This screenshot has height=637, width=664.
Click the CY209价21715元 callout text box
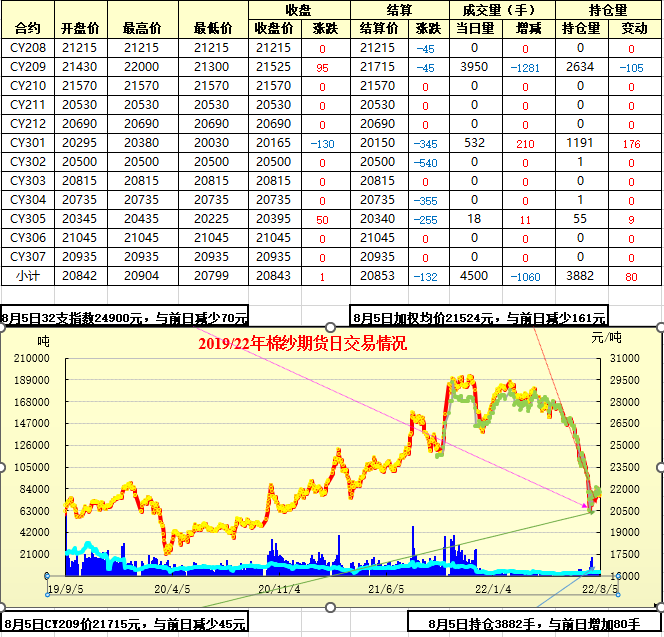point(125,624)
